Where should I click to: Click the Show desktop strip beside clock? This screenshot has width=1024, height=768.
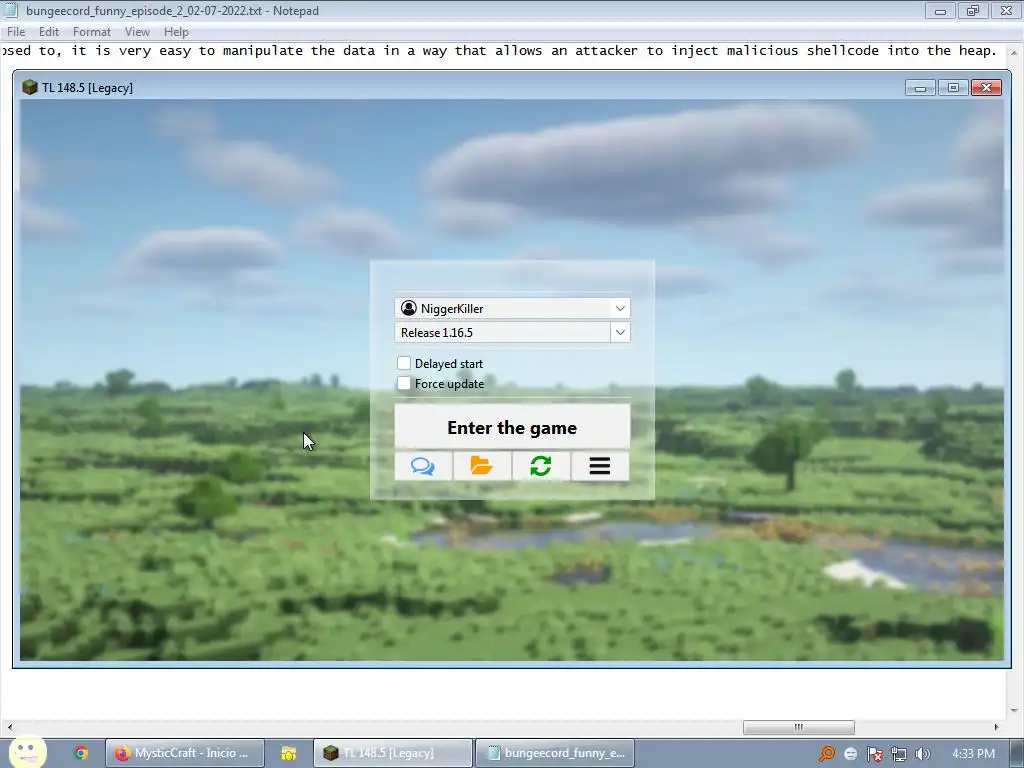coord(1018,753)
